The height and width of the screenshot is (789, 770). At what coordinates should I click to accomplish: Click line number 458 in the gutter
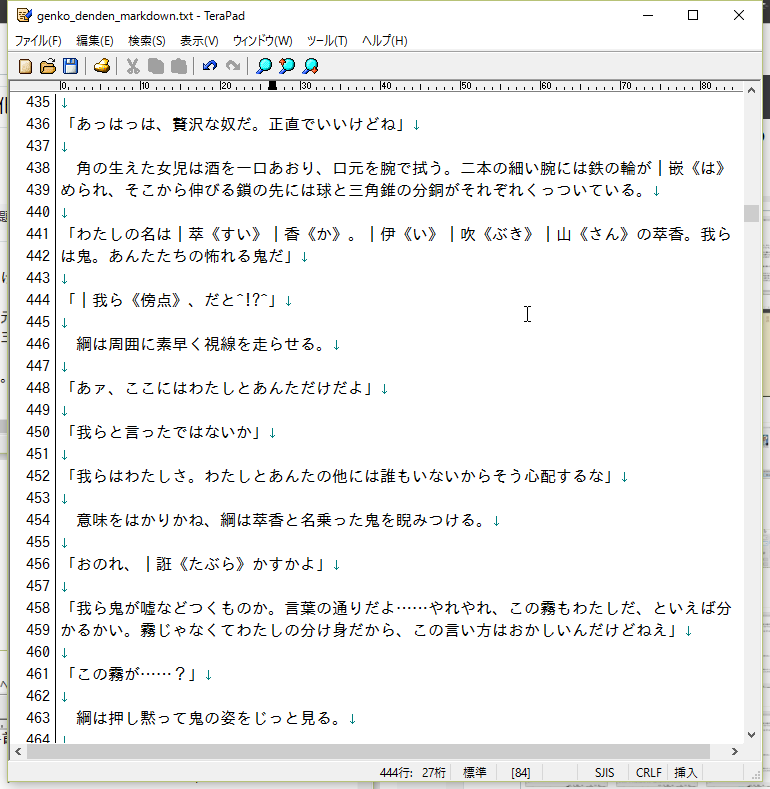tap(38, 608)
